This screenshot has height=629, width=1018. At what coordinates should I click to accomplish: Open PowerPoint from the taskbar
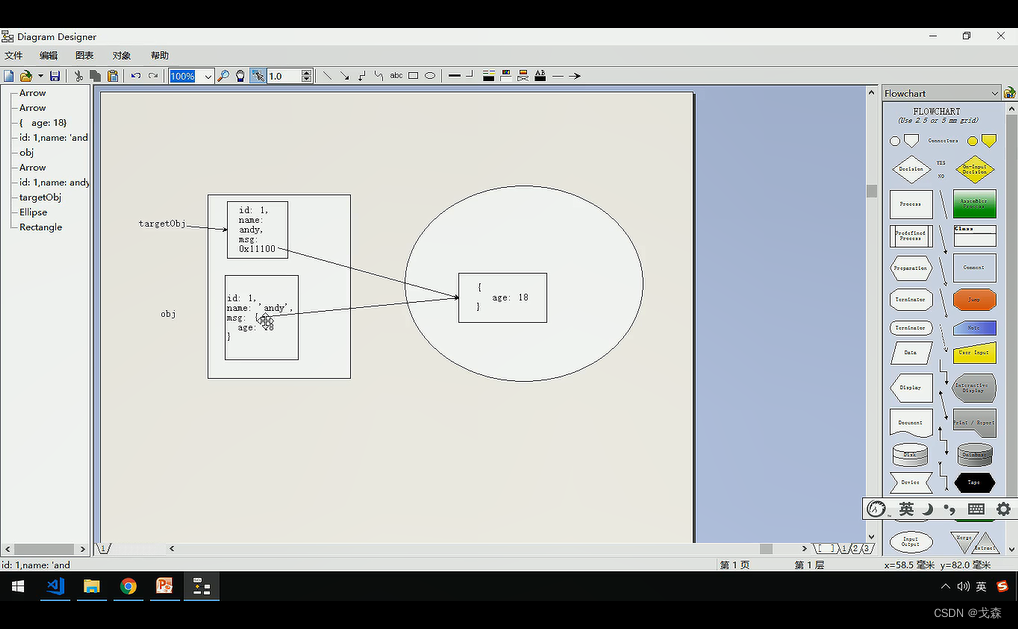tap(165, 587)
